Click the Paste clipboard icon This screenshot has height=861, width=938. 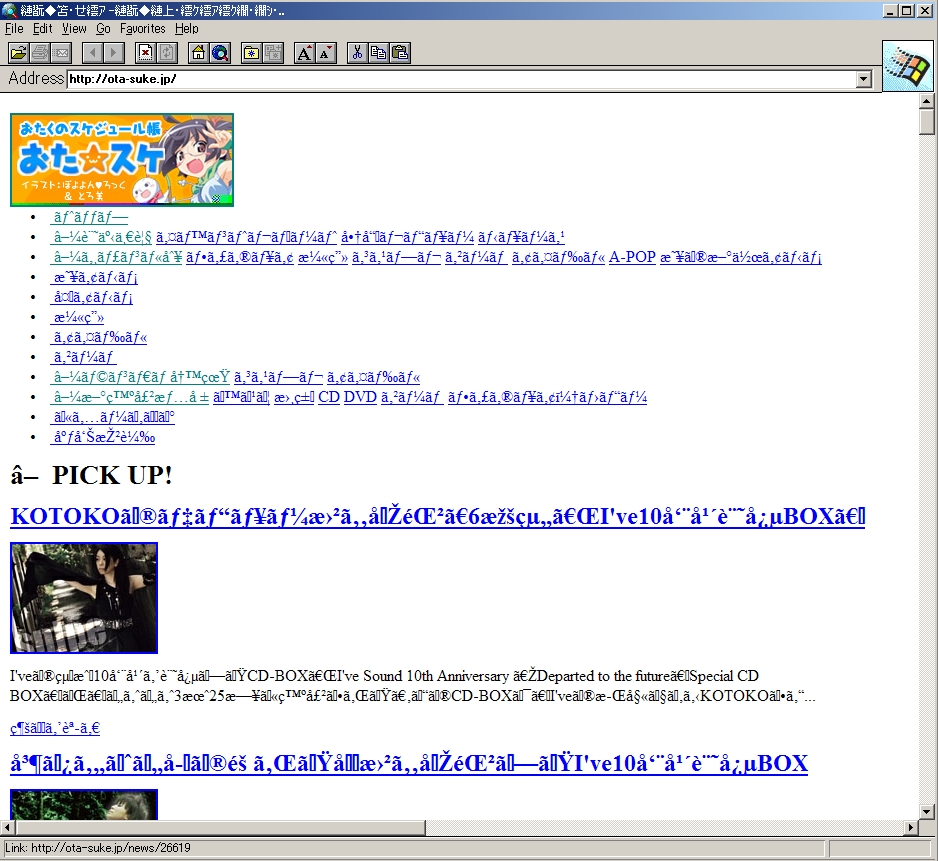pyautogui.click(x=400, y=53)
